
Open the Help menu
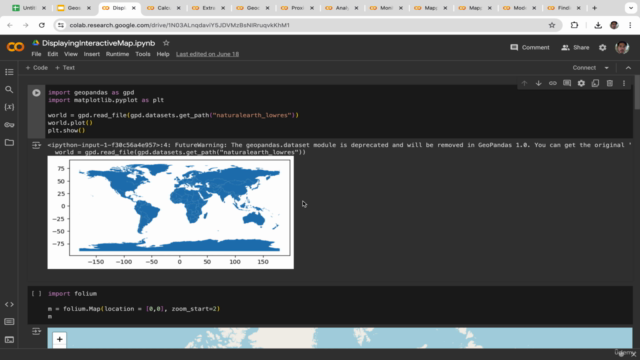[x=163, y=54]
